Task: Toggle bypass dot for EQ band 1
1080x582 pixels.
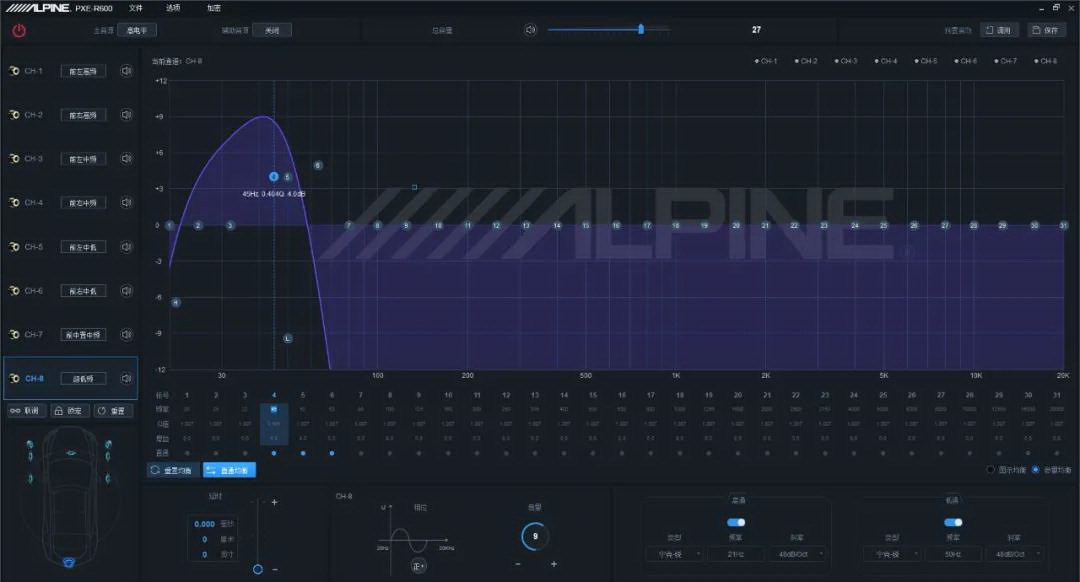Action: click(x=187, y=453)
